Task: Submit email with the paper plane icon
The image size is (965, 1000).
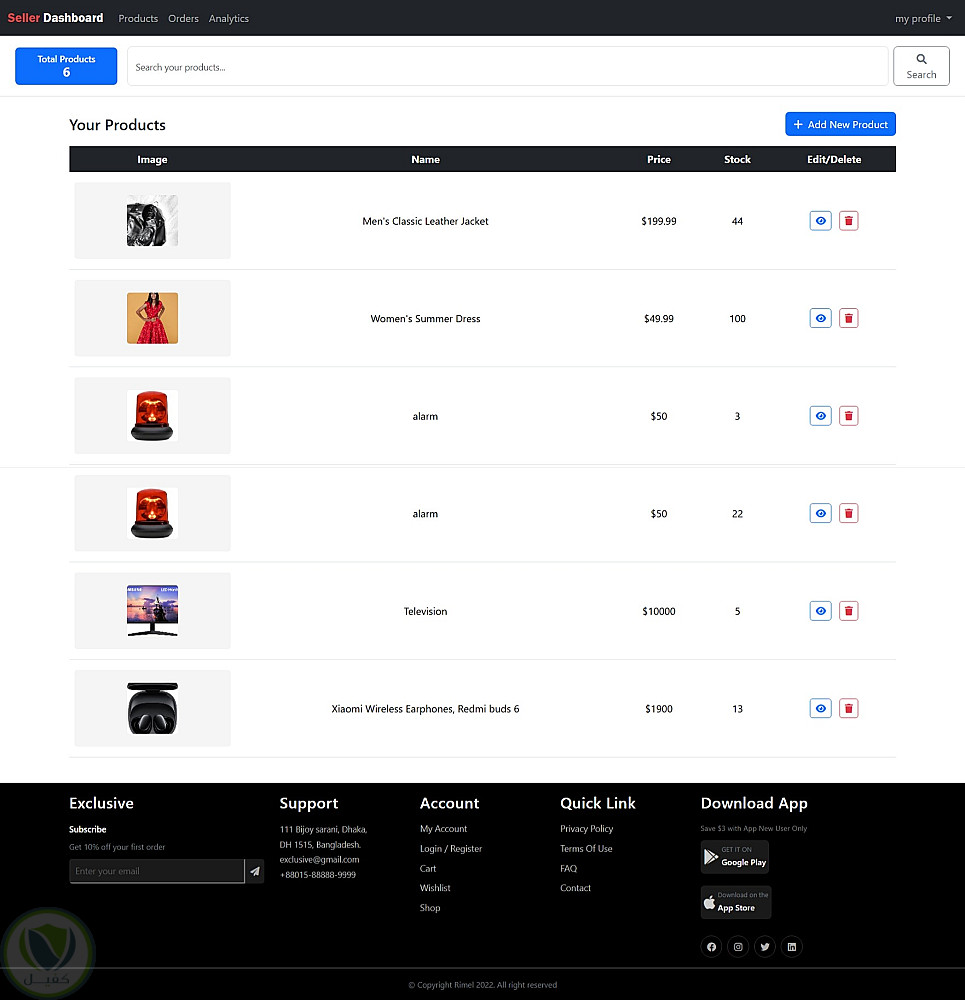Action: tap(255, 871)
